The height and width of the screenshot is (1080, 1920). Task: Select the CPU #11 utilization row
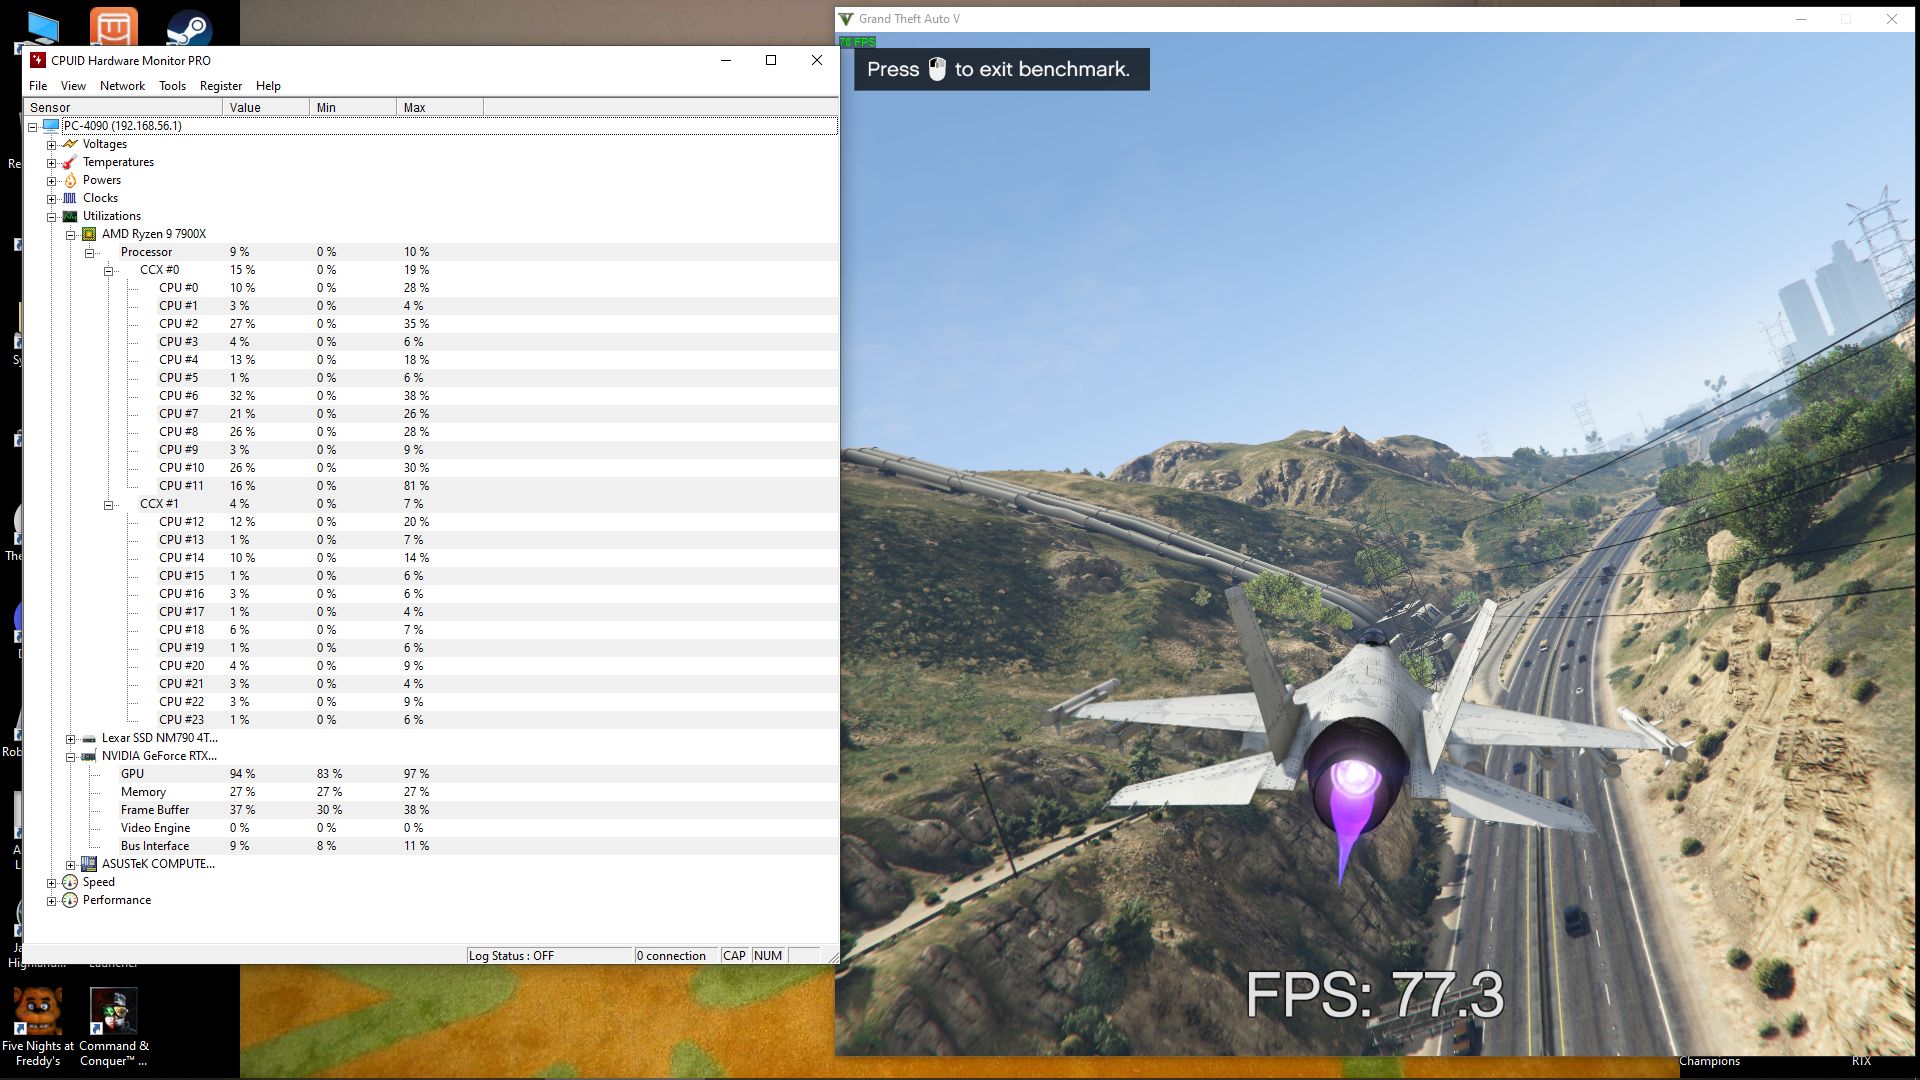click(x=181, y=486)
